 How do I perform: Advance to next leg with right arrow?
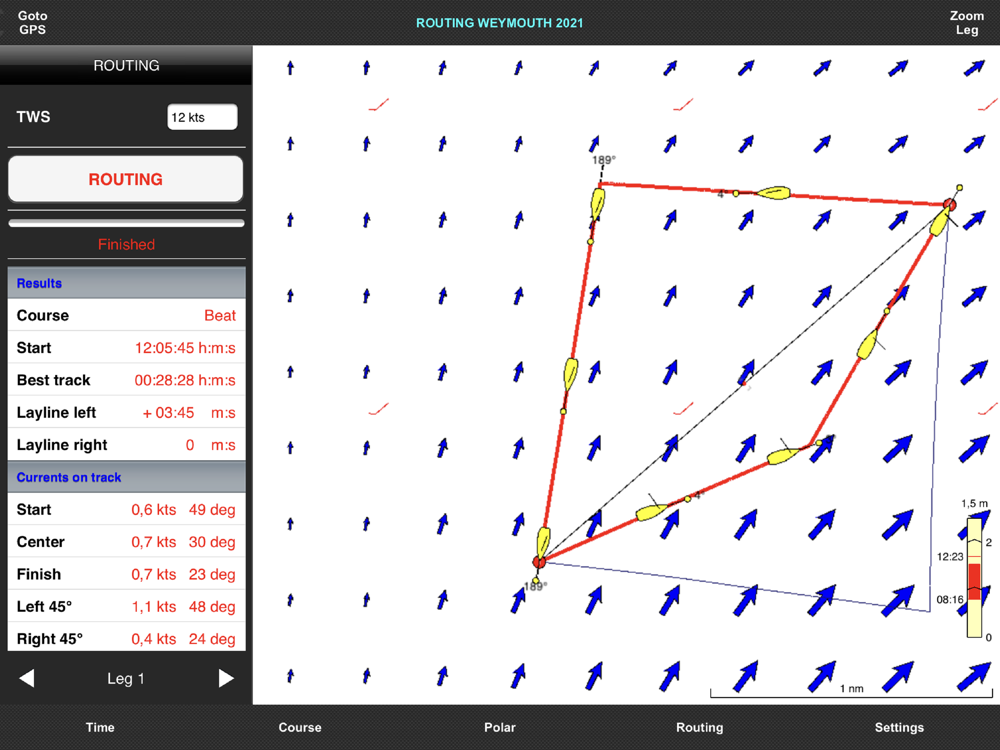tap(226, 678)
